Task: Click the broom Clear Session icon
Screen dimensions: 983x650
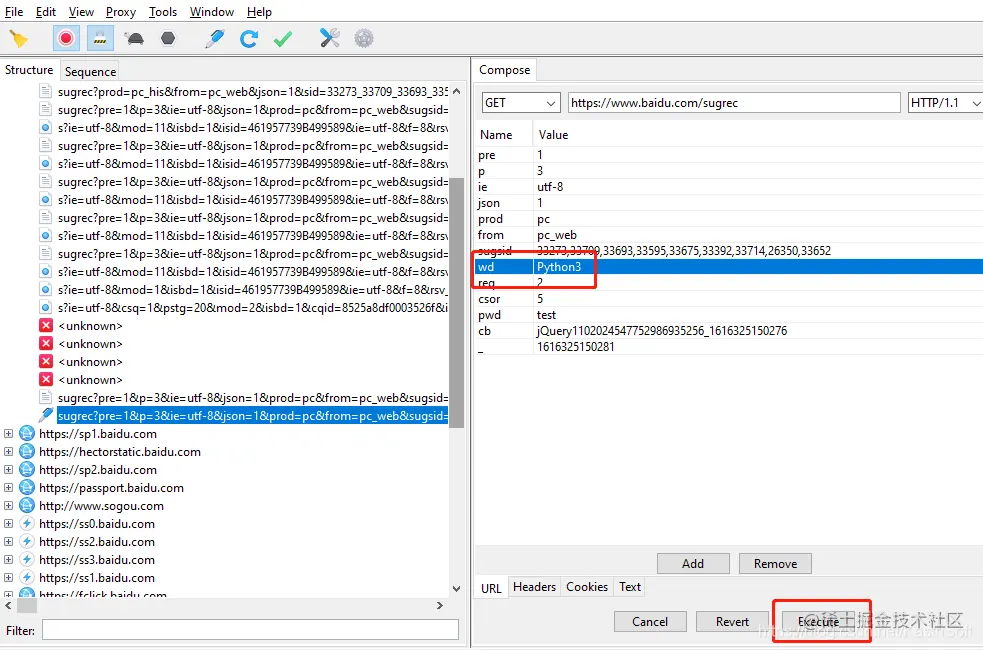Action: coord(19,39)
